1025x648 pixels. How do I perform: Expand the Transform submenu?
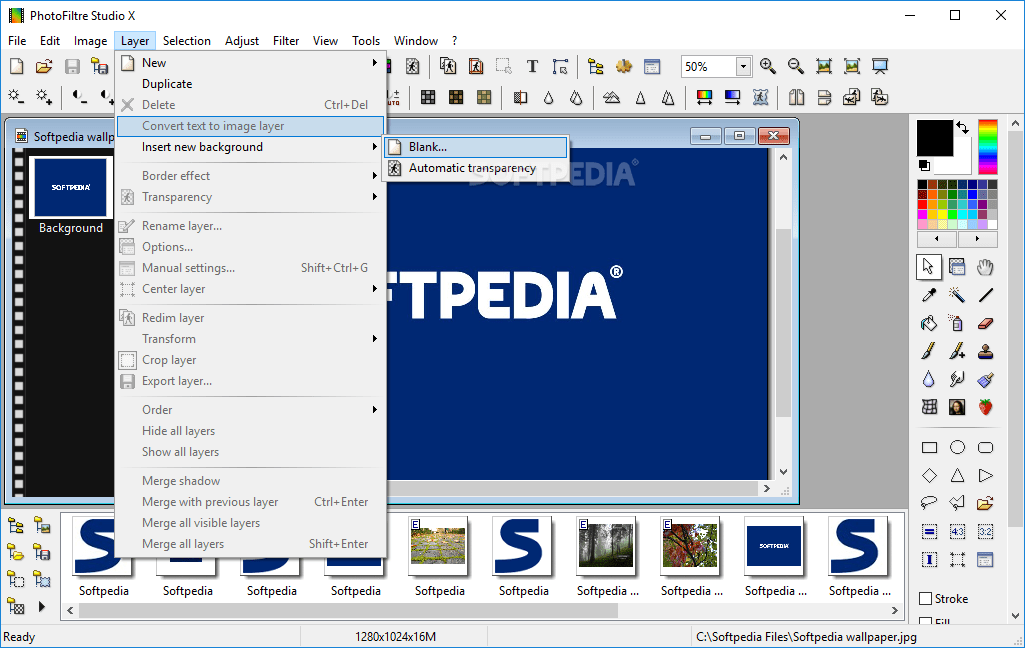168,338
